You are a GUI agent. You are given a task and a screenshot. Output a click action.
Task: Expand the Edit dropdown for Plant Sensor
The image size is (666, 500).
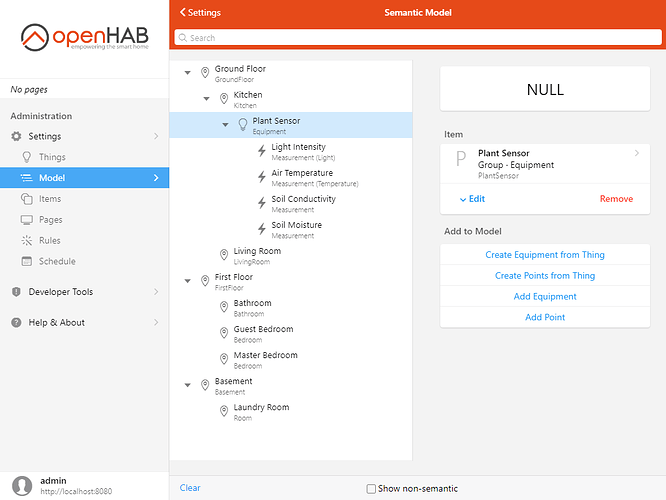tap(472, 199)
